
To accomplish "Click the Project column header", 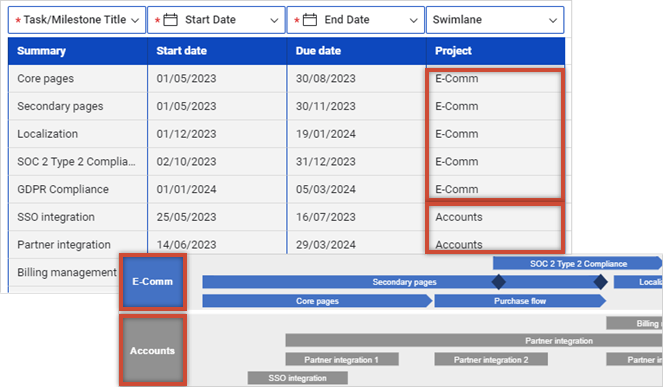I will click(496, 51).
